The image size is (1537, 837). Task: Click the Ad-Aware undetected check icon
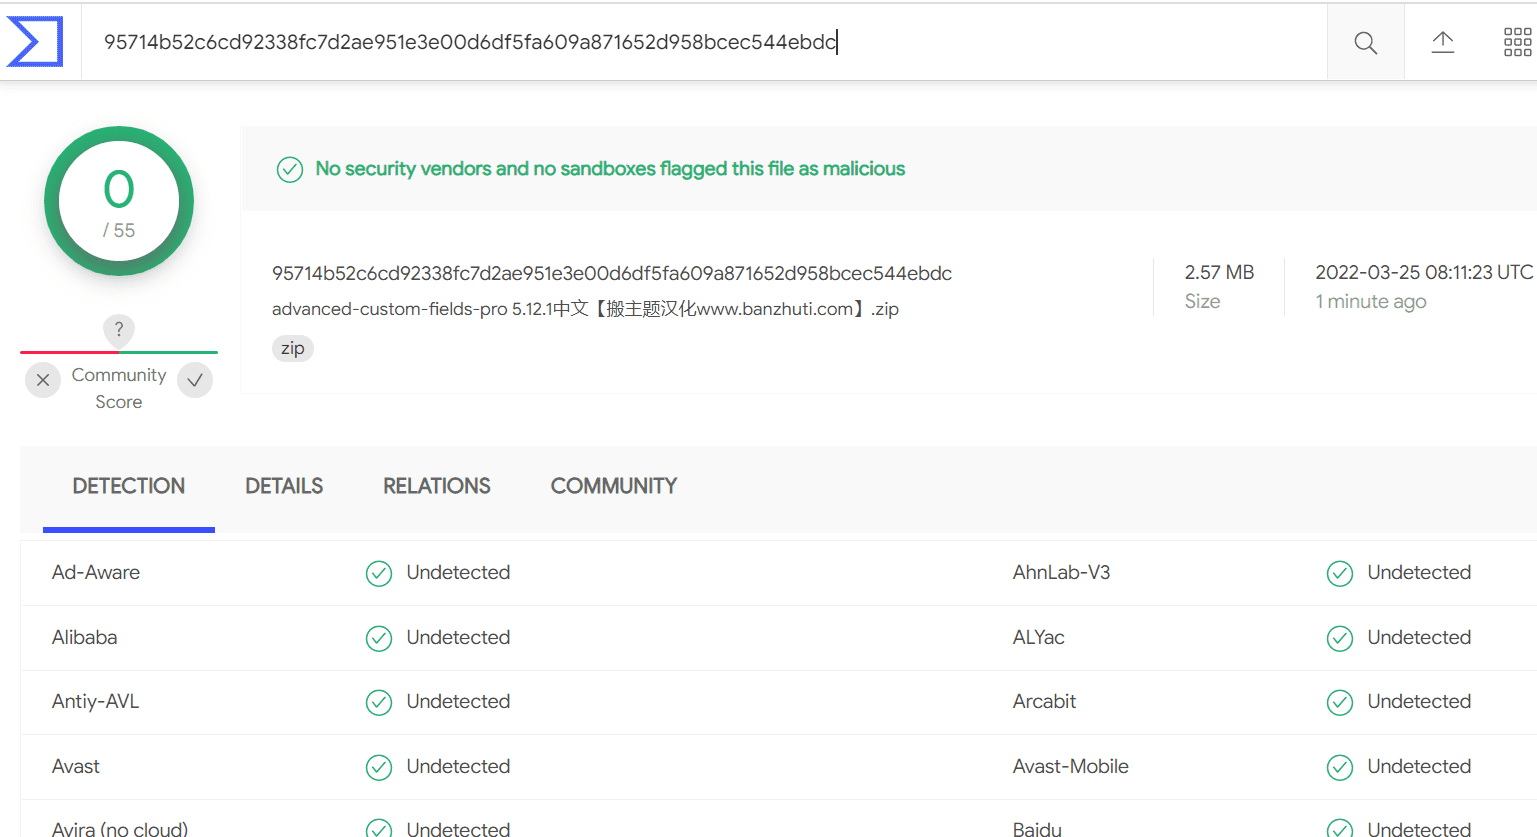point(379,573)
